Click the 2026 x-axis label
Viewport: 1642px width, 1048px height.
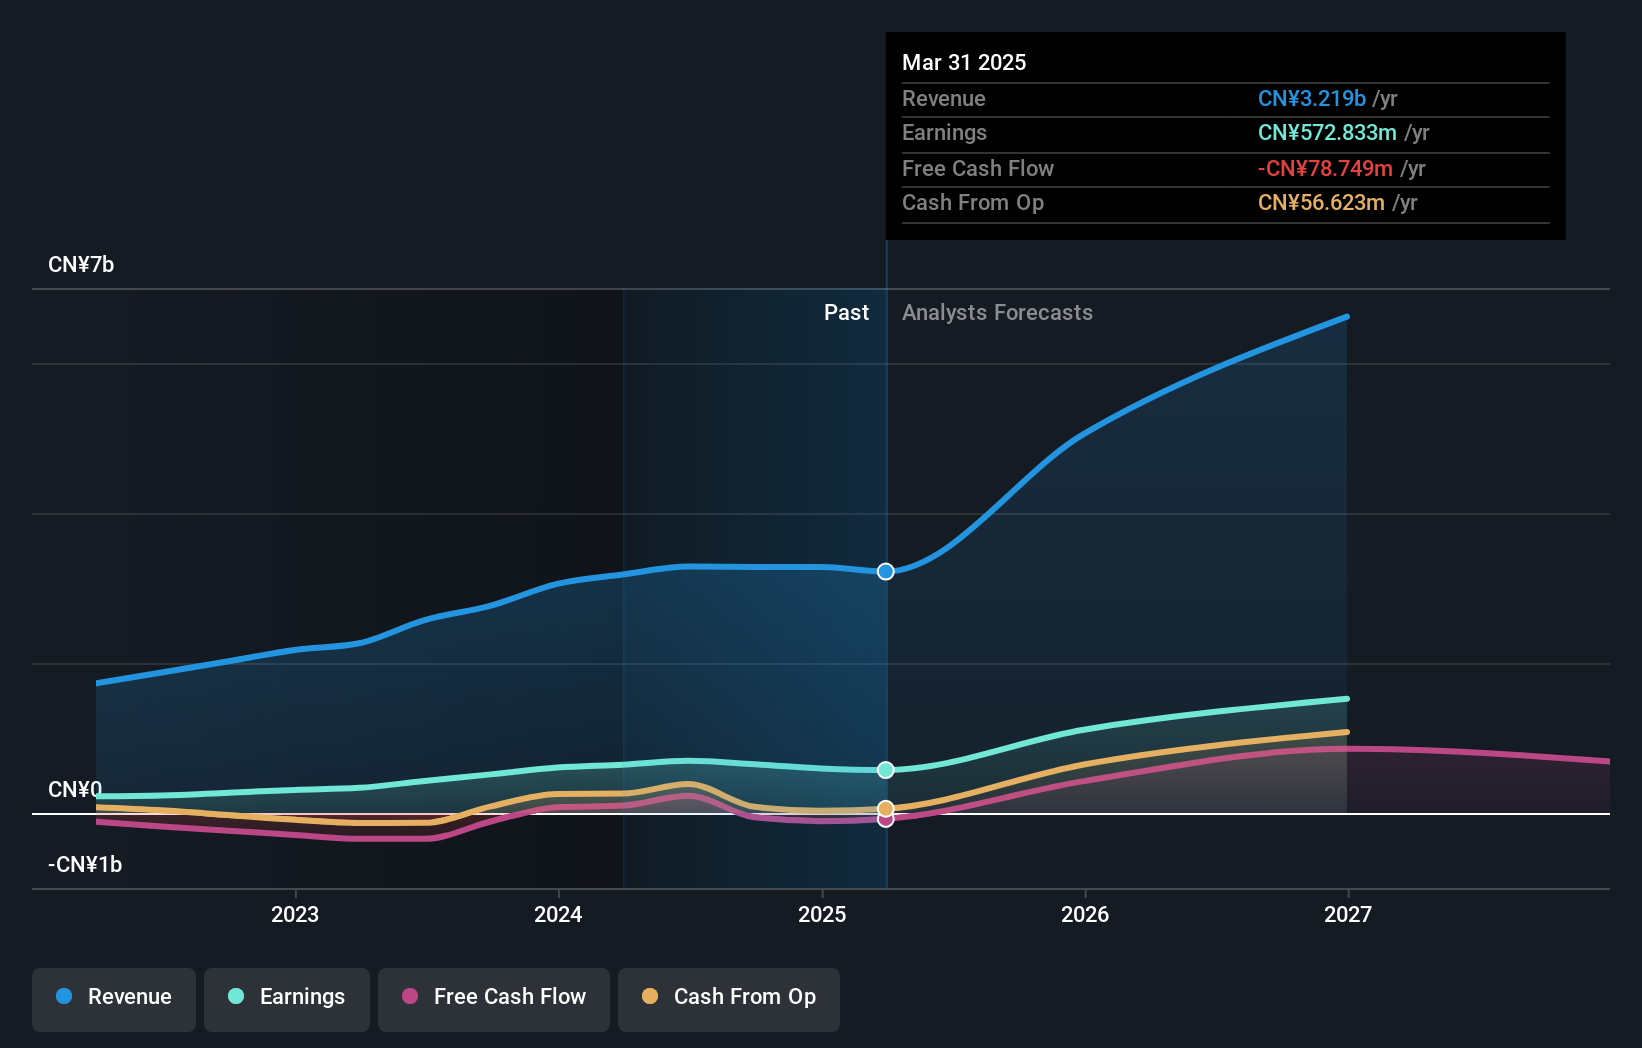pos(1085,914)
